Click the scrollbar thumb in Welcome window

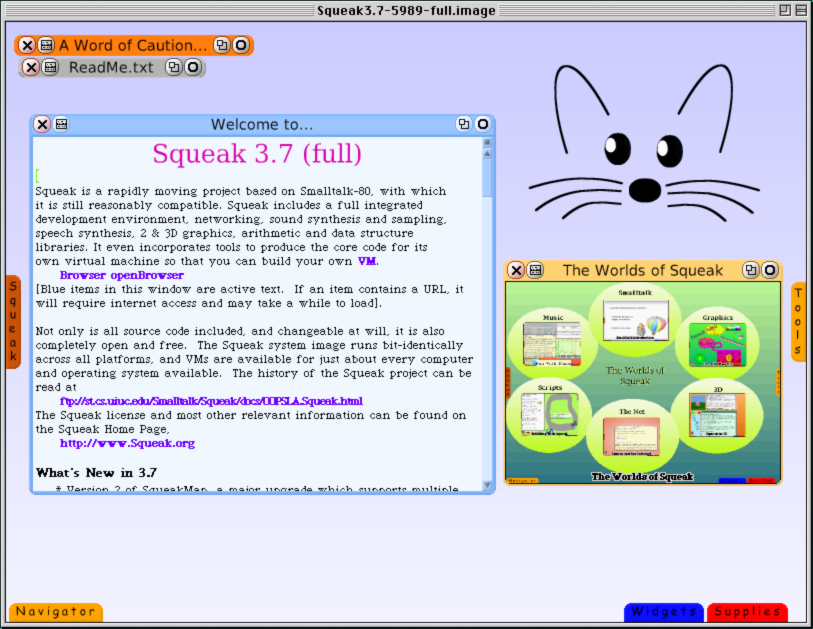click(x=487, y=178)
